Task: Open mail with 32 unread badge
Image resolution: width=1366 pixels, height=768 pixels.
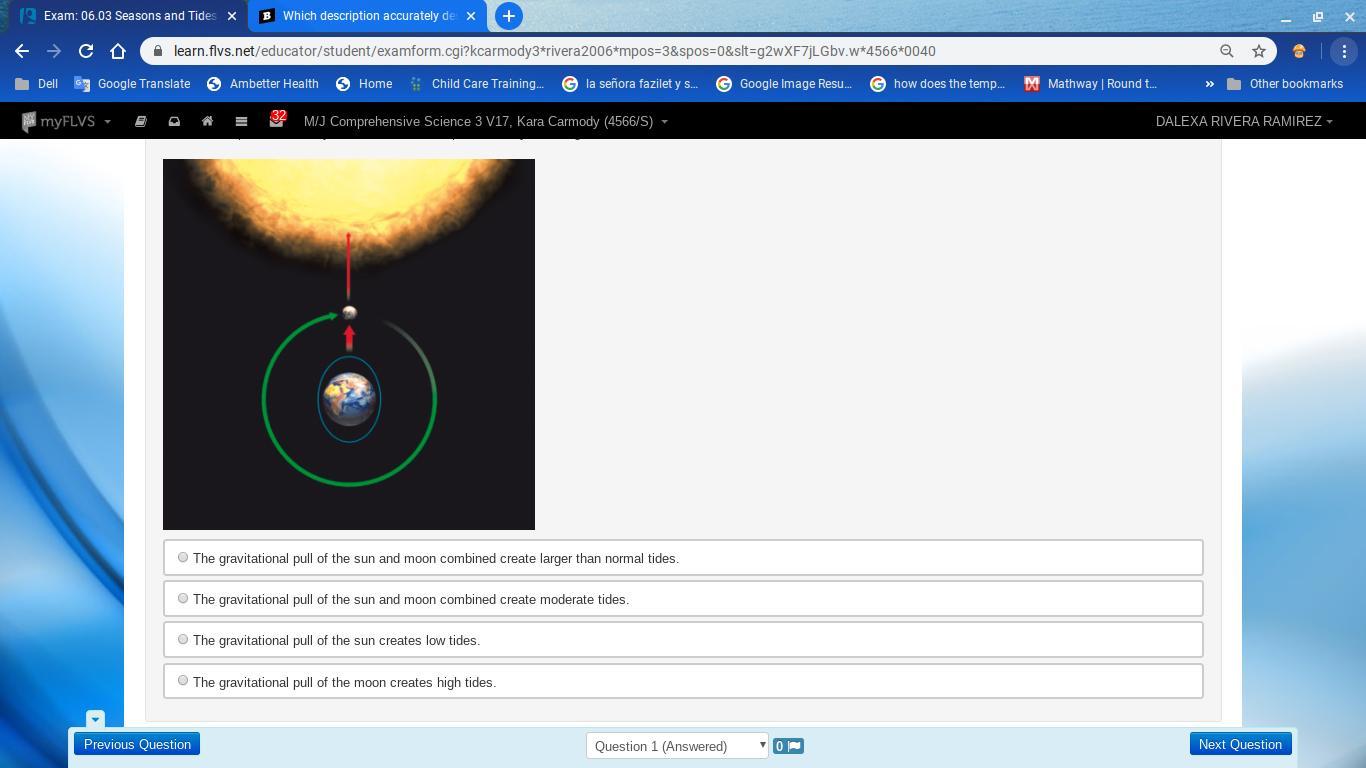Action: click(x=276, y=120)
